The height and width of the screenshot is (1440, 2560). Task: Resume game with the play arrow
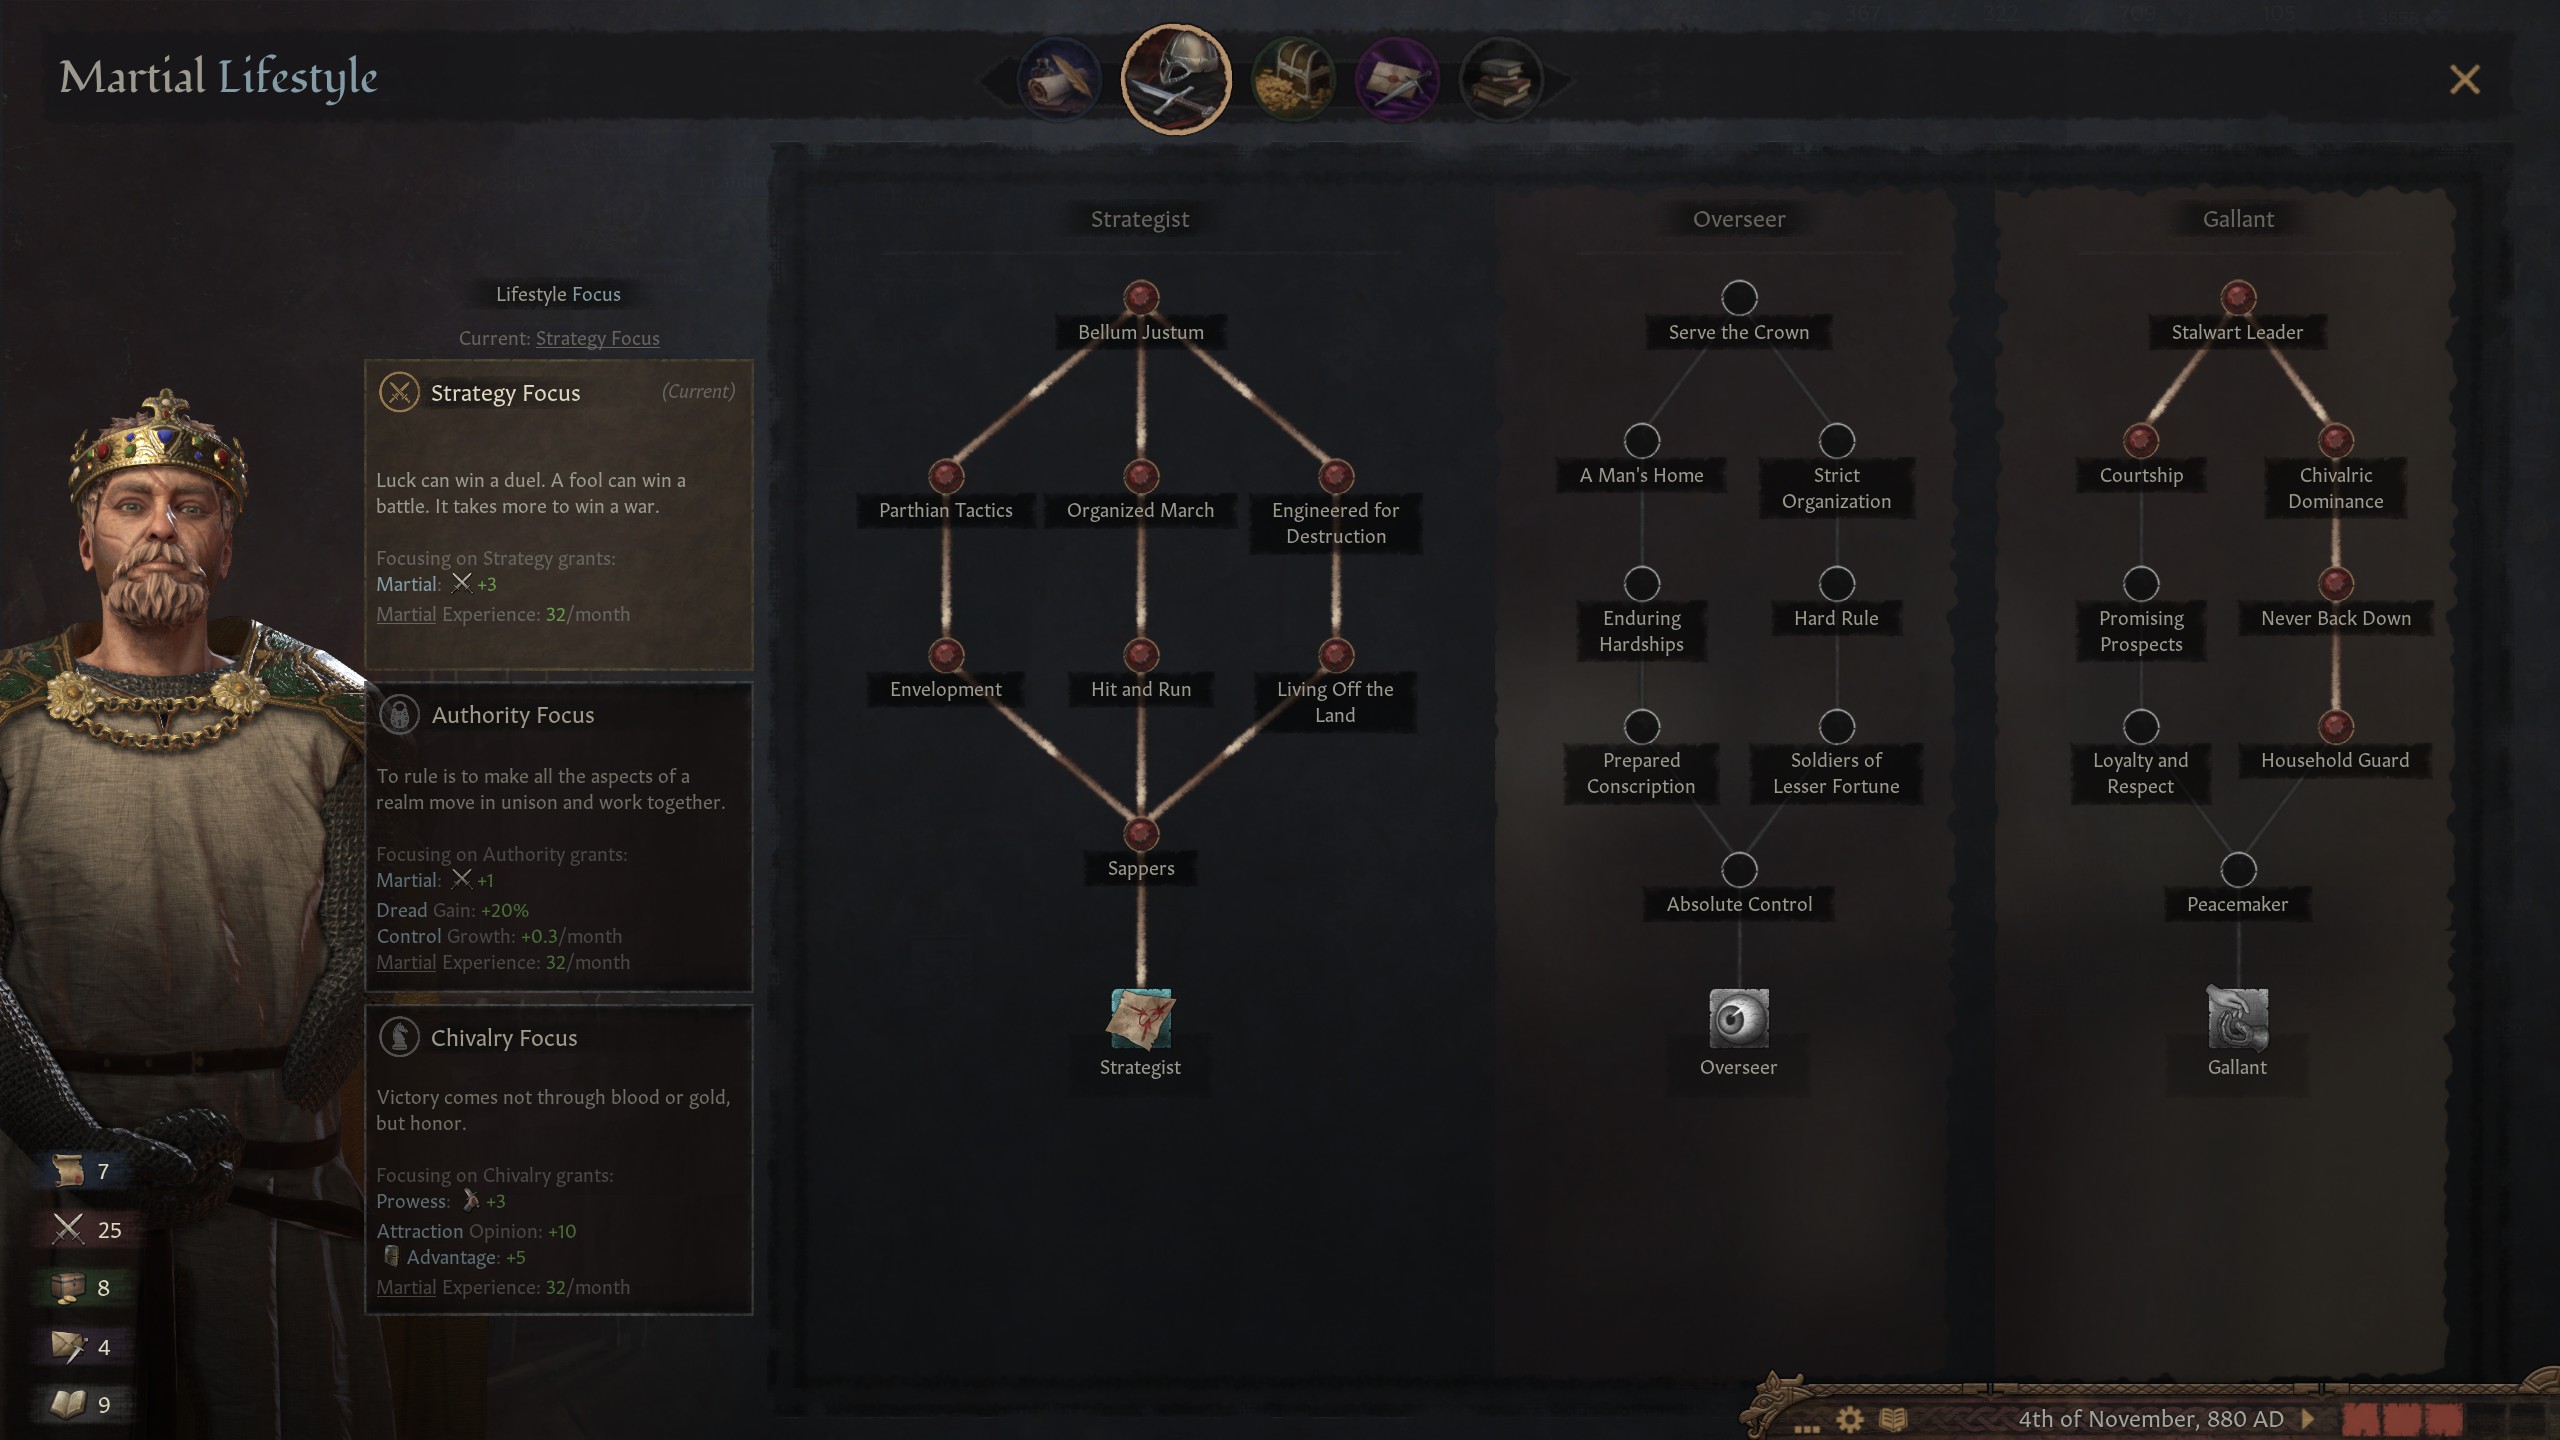tap(2308, 1418)
